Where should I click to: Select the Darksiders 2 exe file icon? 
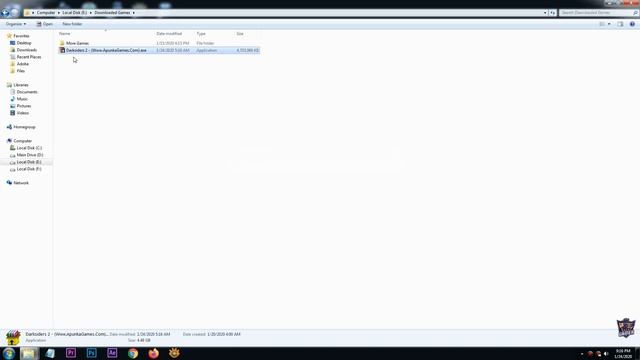pyautogui.click(x=62, y=50)
